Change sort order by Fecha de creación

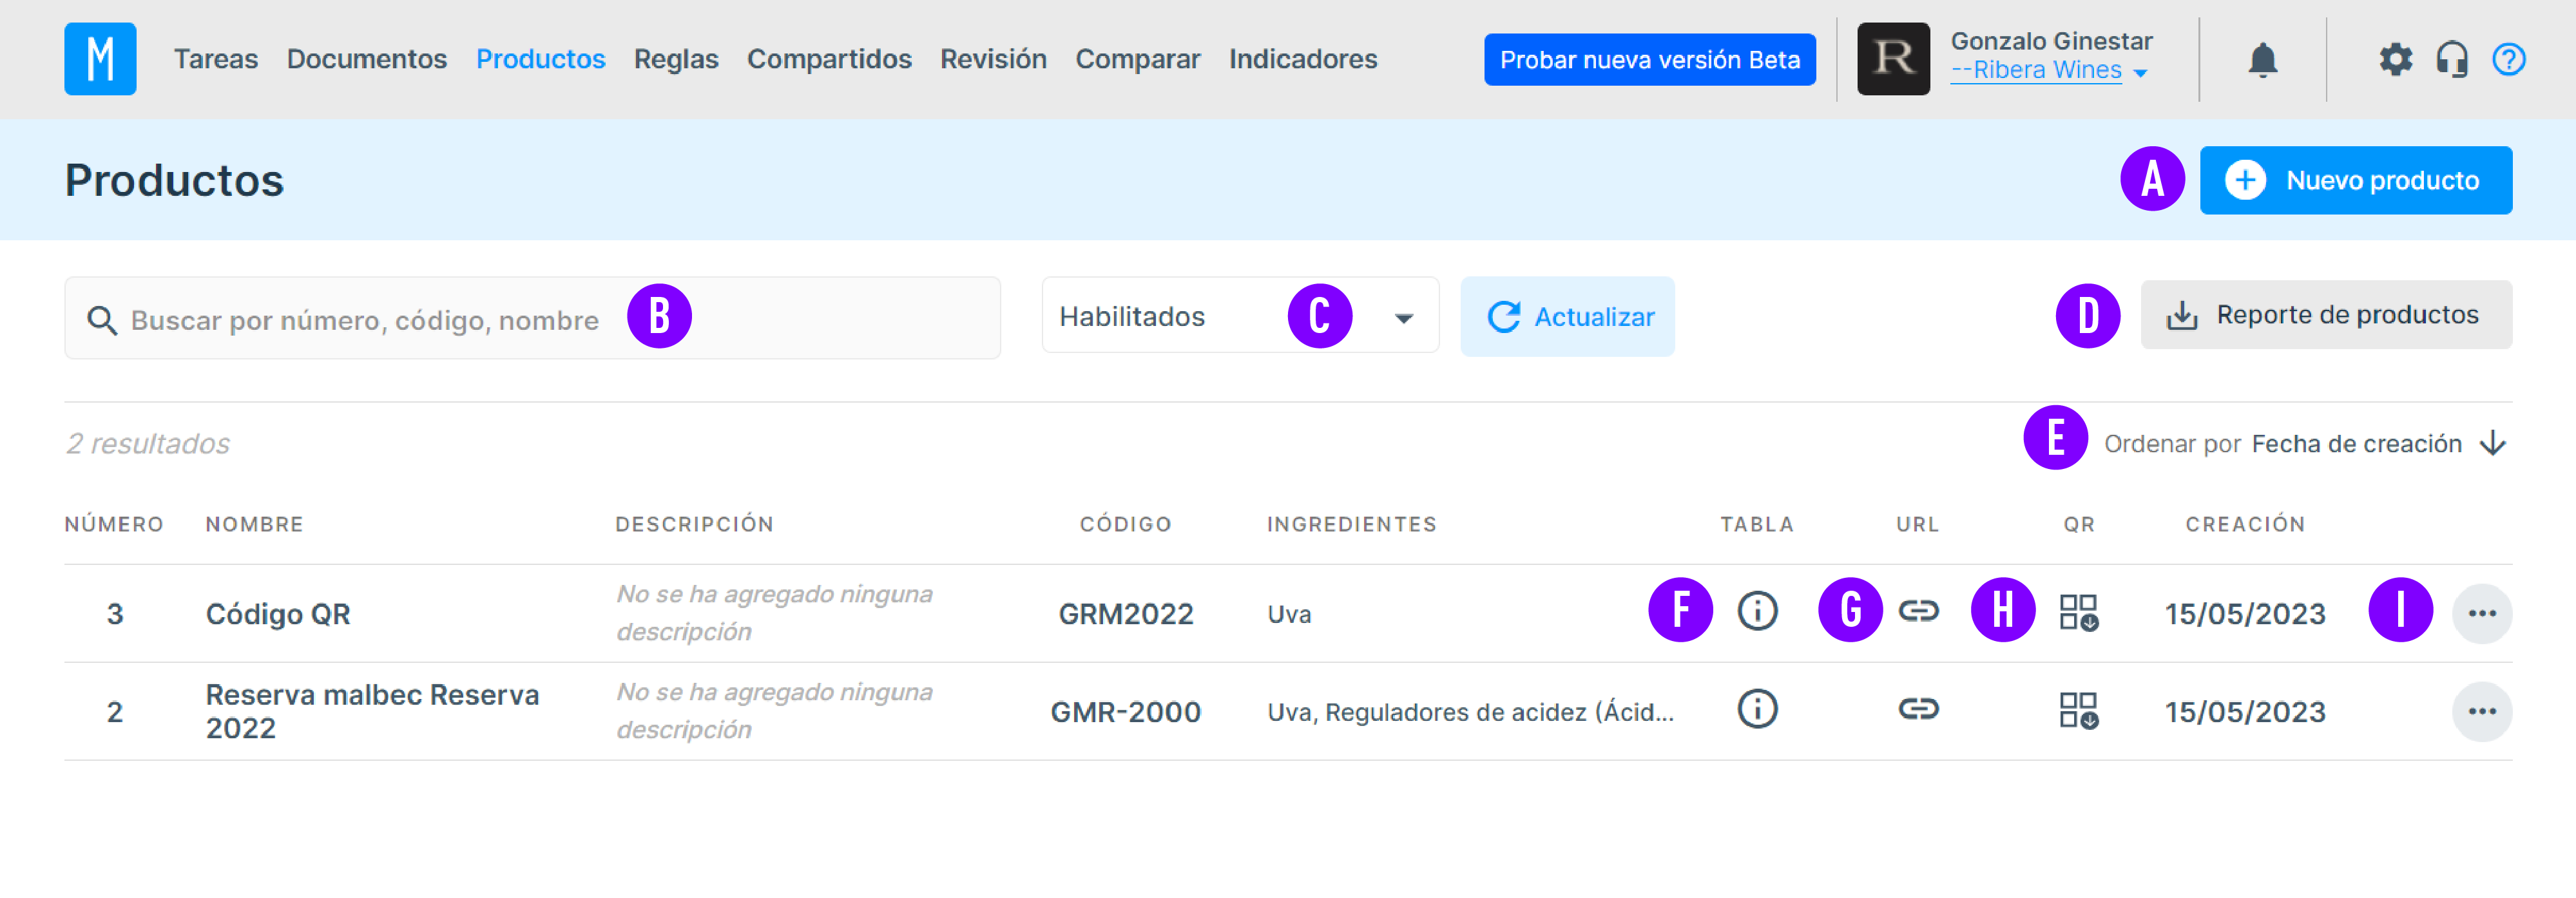pyautogui.click(x=2356, y=443)
